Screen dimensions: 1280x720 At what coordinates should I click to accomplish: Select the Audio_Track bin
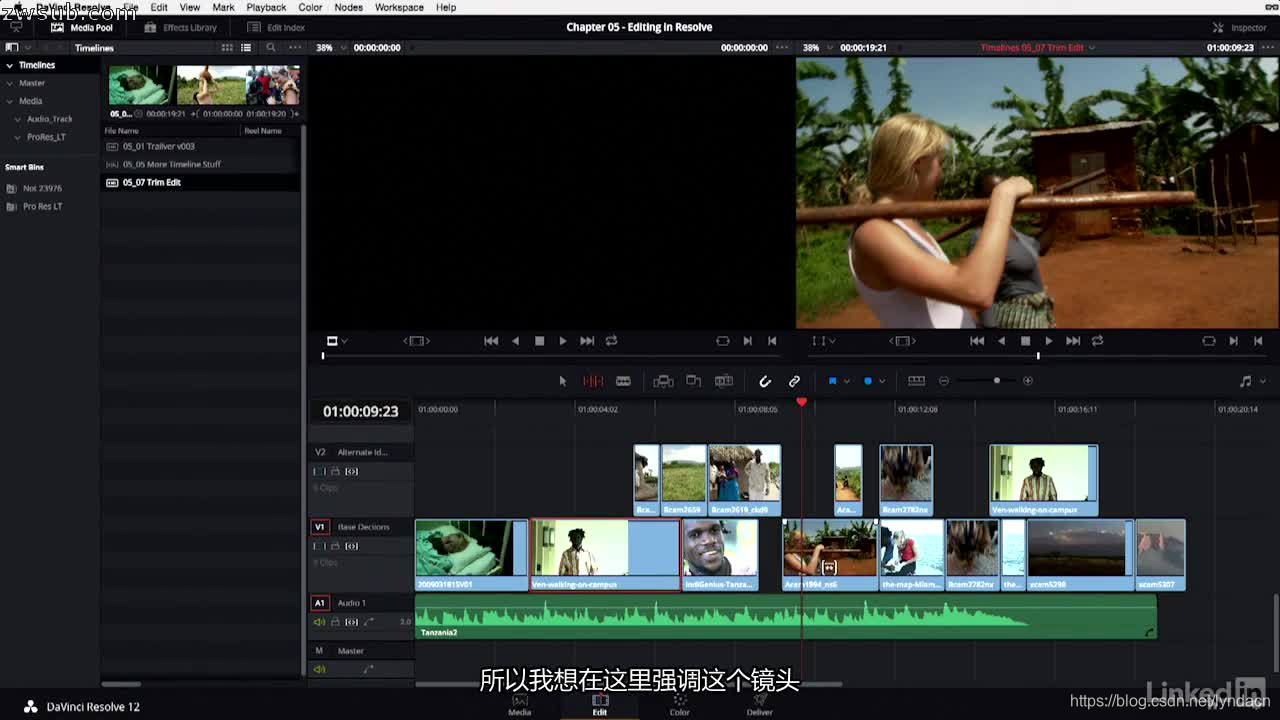pyautogui.click(x=49, y=119)
